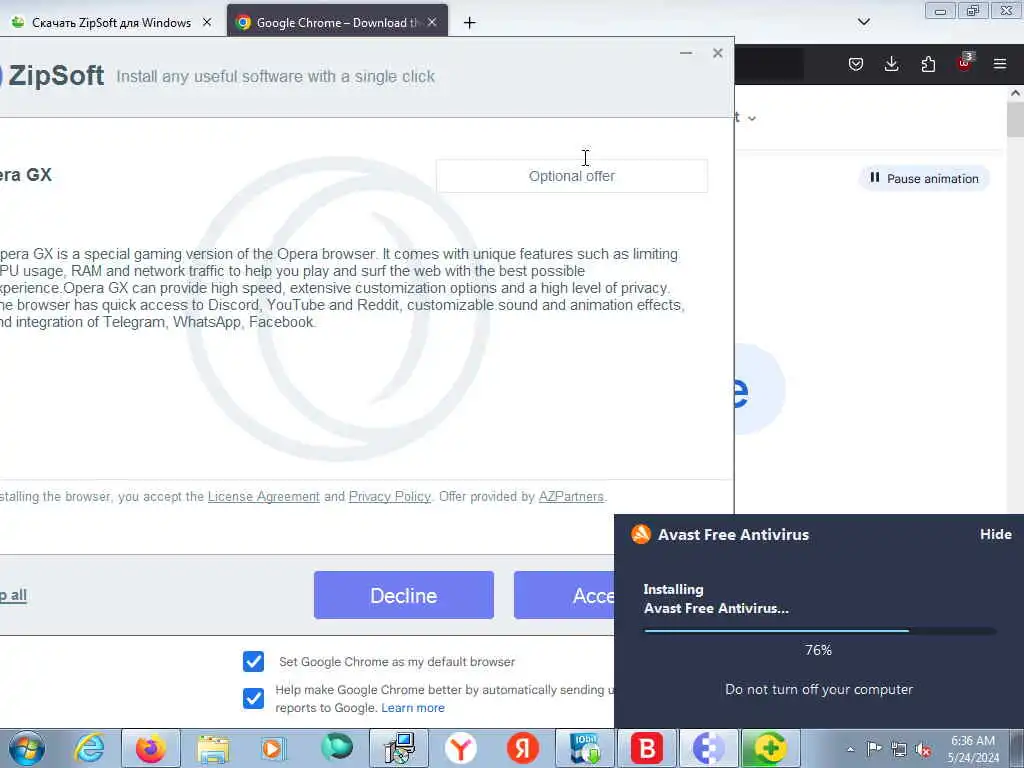Accept the Opera GX offer
Screen dimensions: 1024x768
[564, 595]
